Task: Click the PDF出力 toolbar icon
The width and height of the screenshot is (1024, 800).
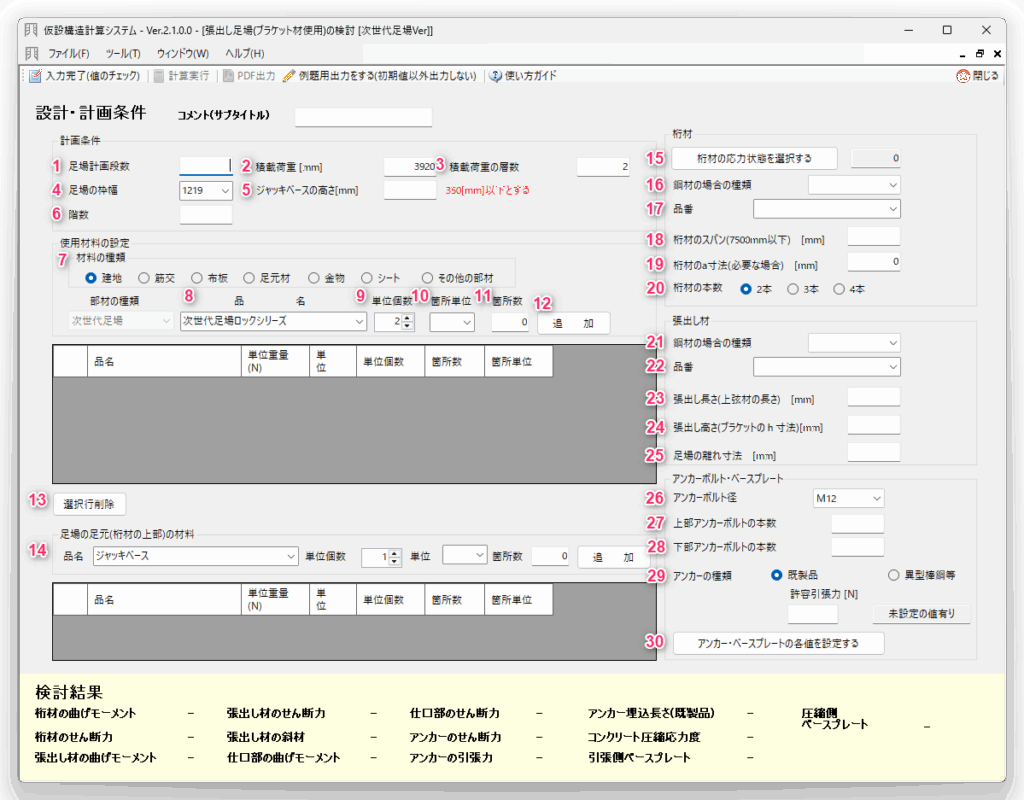Action: tap(228, 76)
